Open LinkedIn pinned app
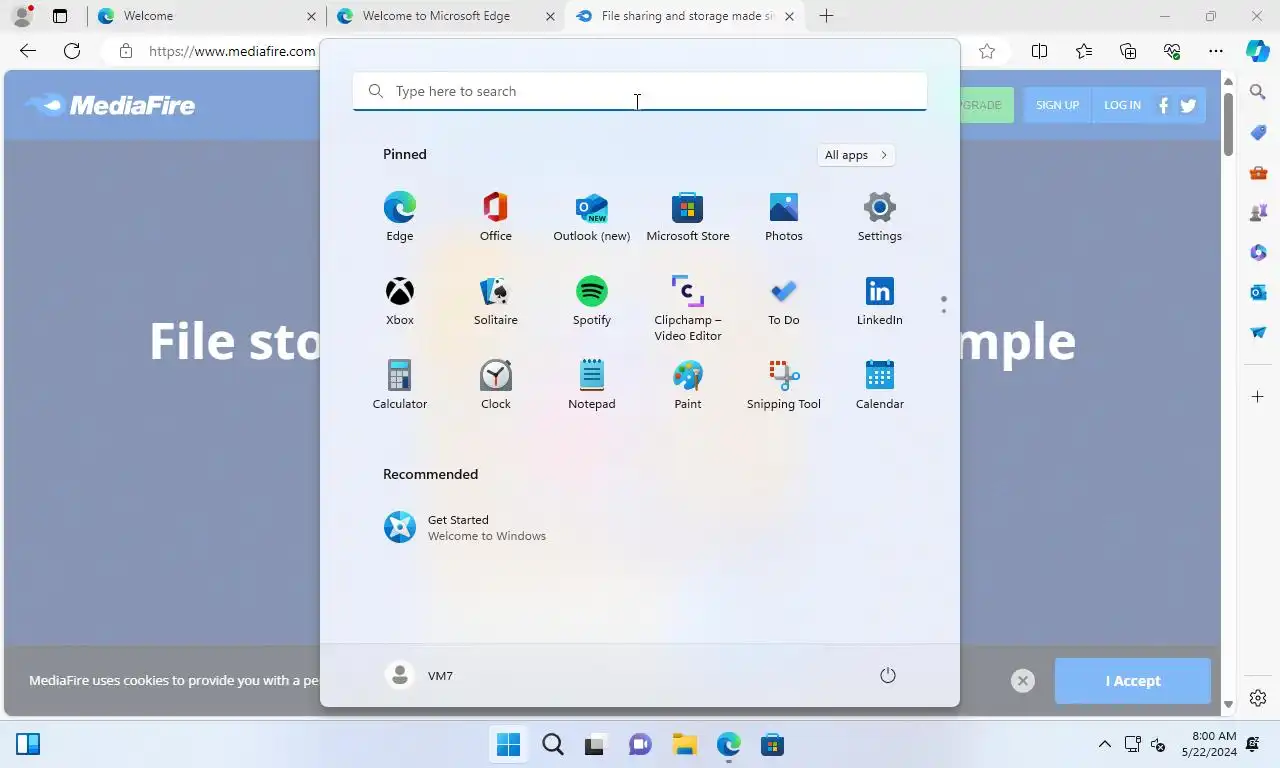1280x768 pixels. pyautogui.click(x=880, y=300)
